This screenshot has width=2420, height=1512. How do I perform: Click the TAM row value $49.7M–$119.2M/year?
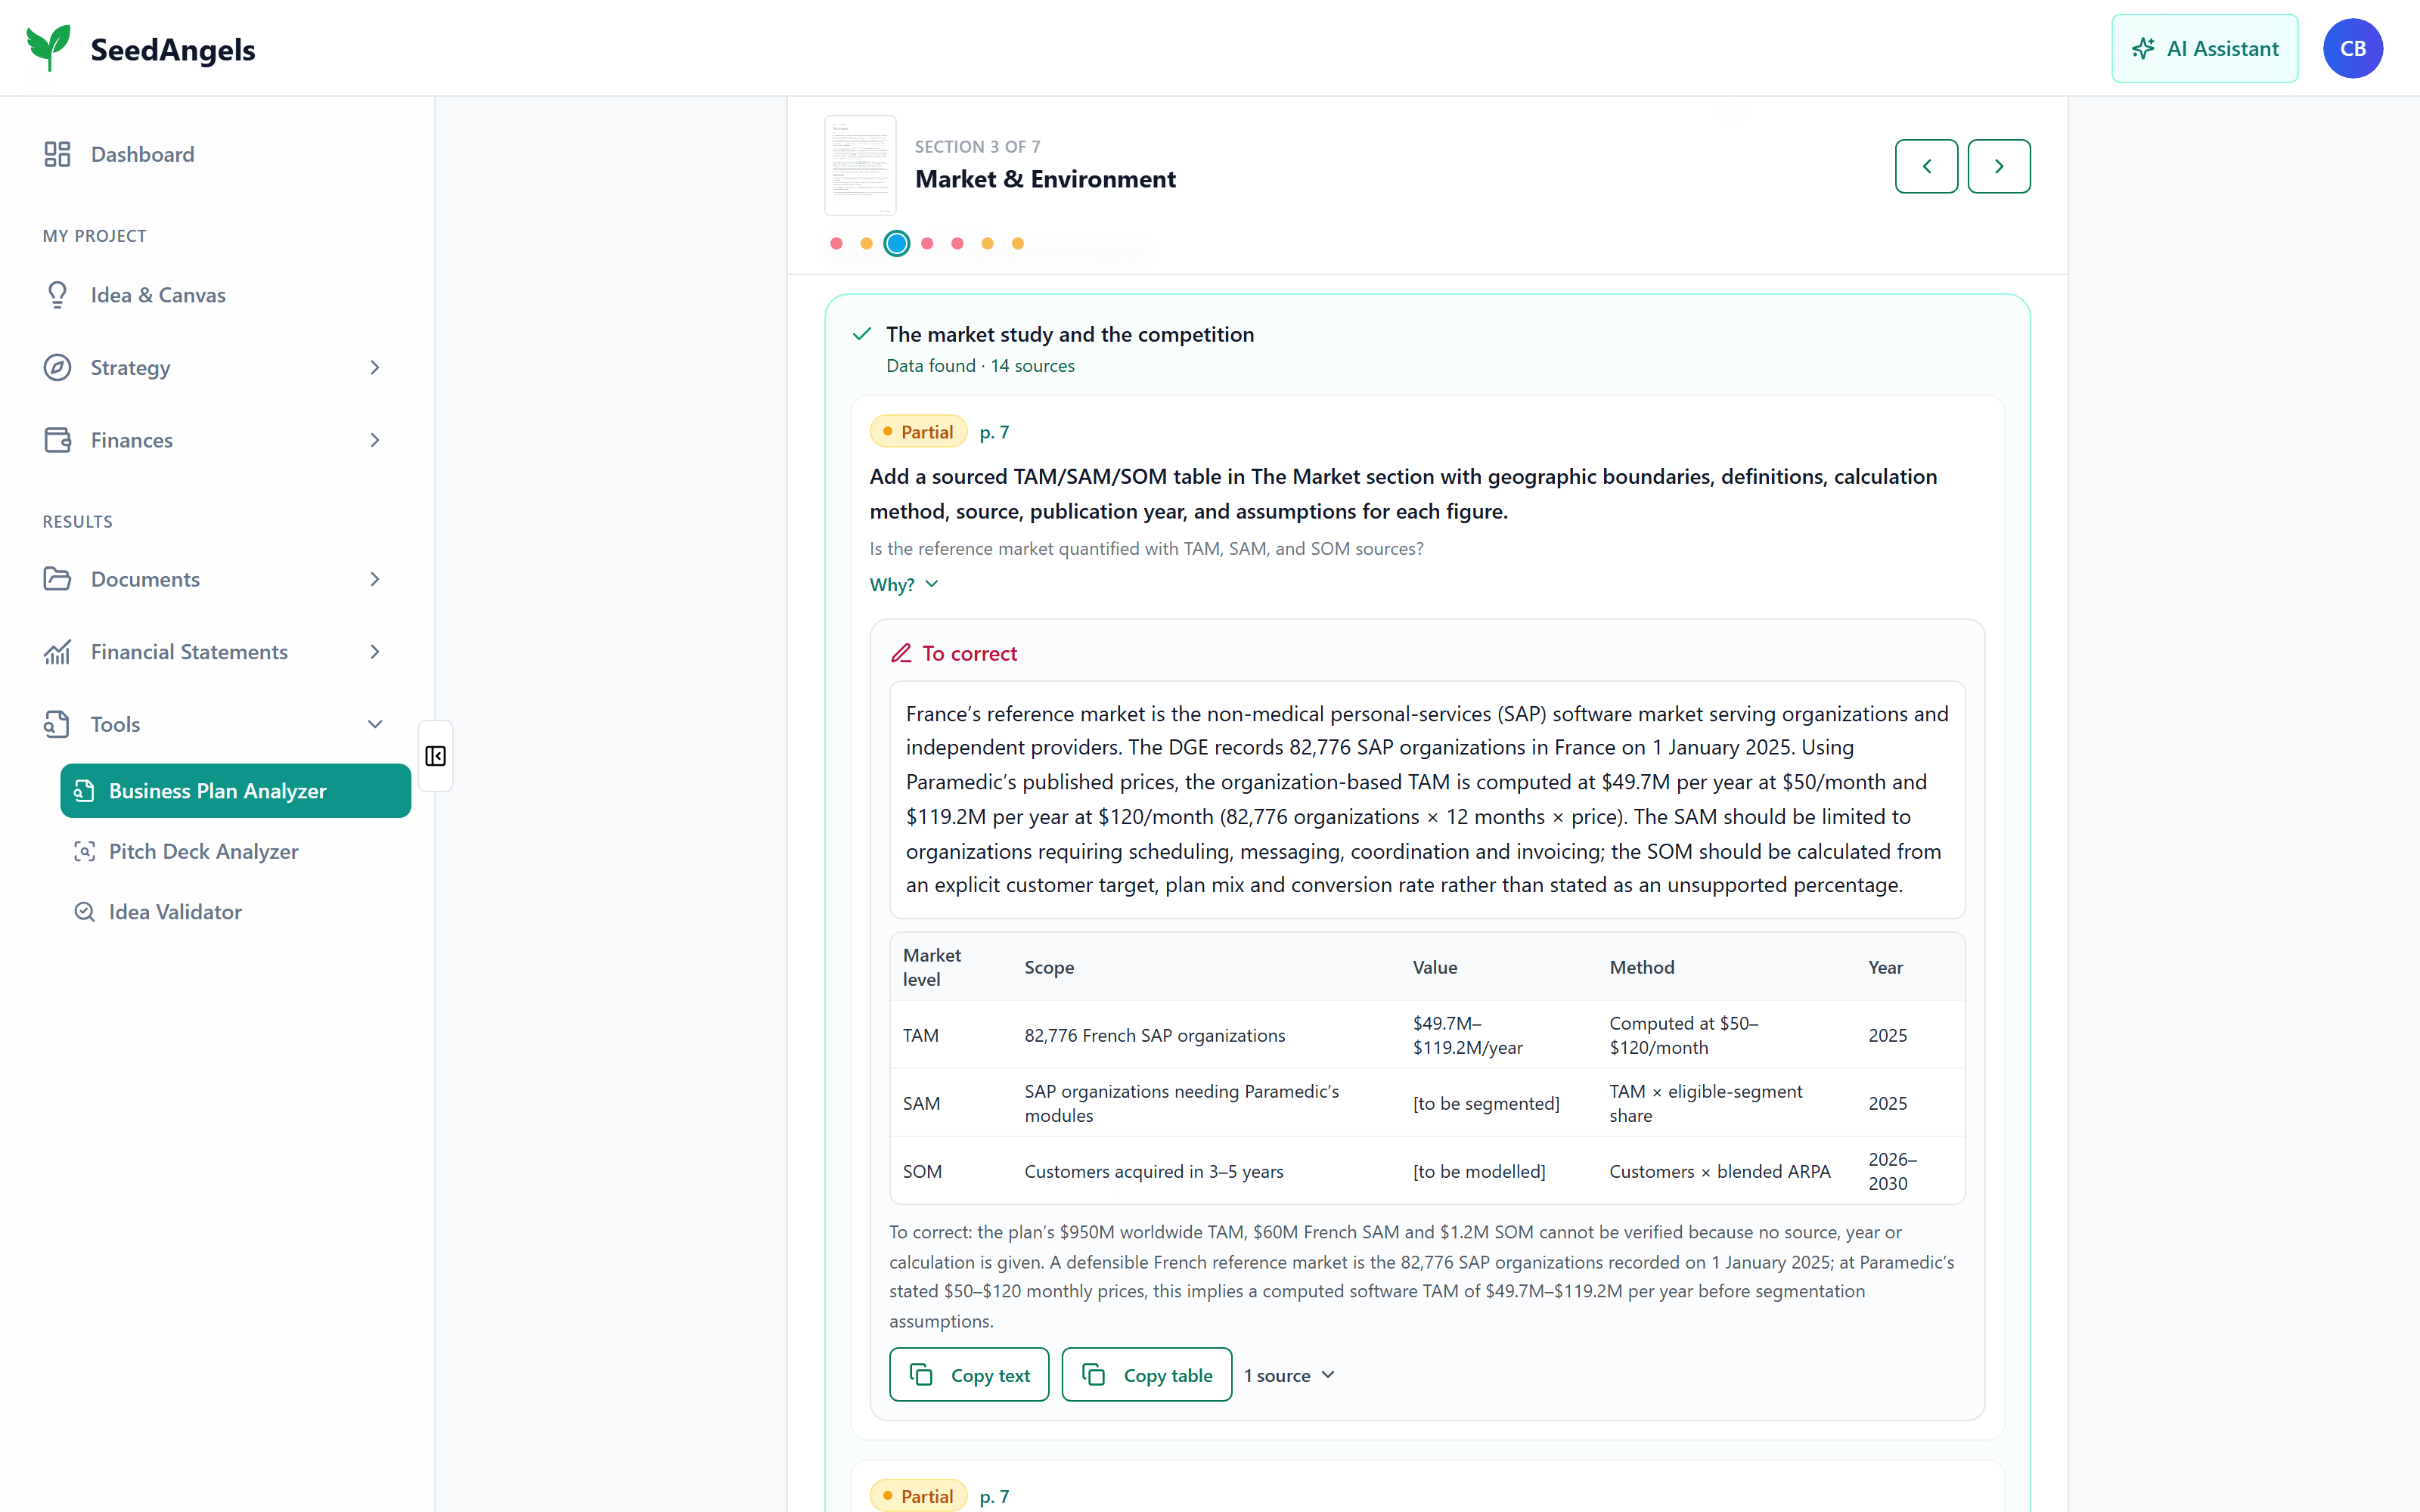pos(1467,1035)
